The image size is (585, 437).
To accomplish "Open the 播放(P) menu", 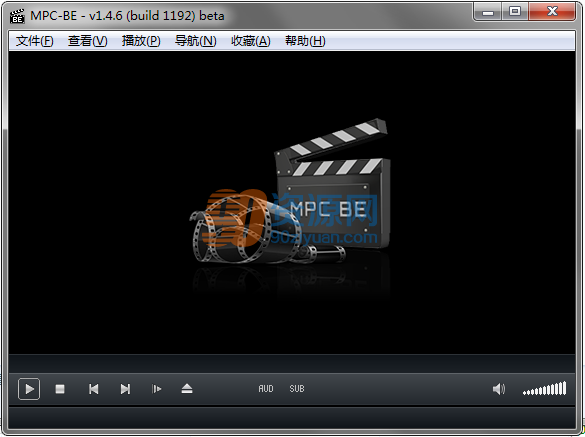I will click(x=141, y=41).
